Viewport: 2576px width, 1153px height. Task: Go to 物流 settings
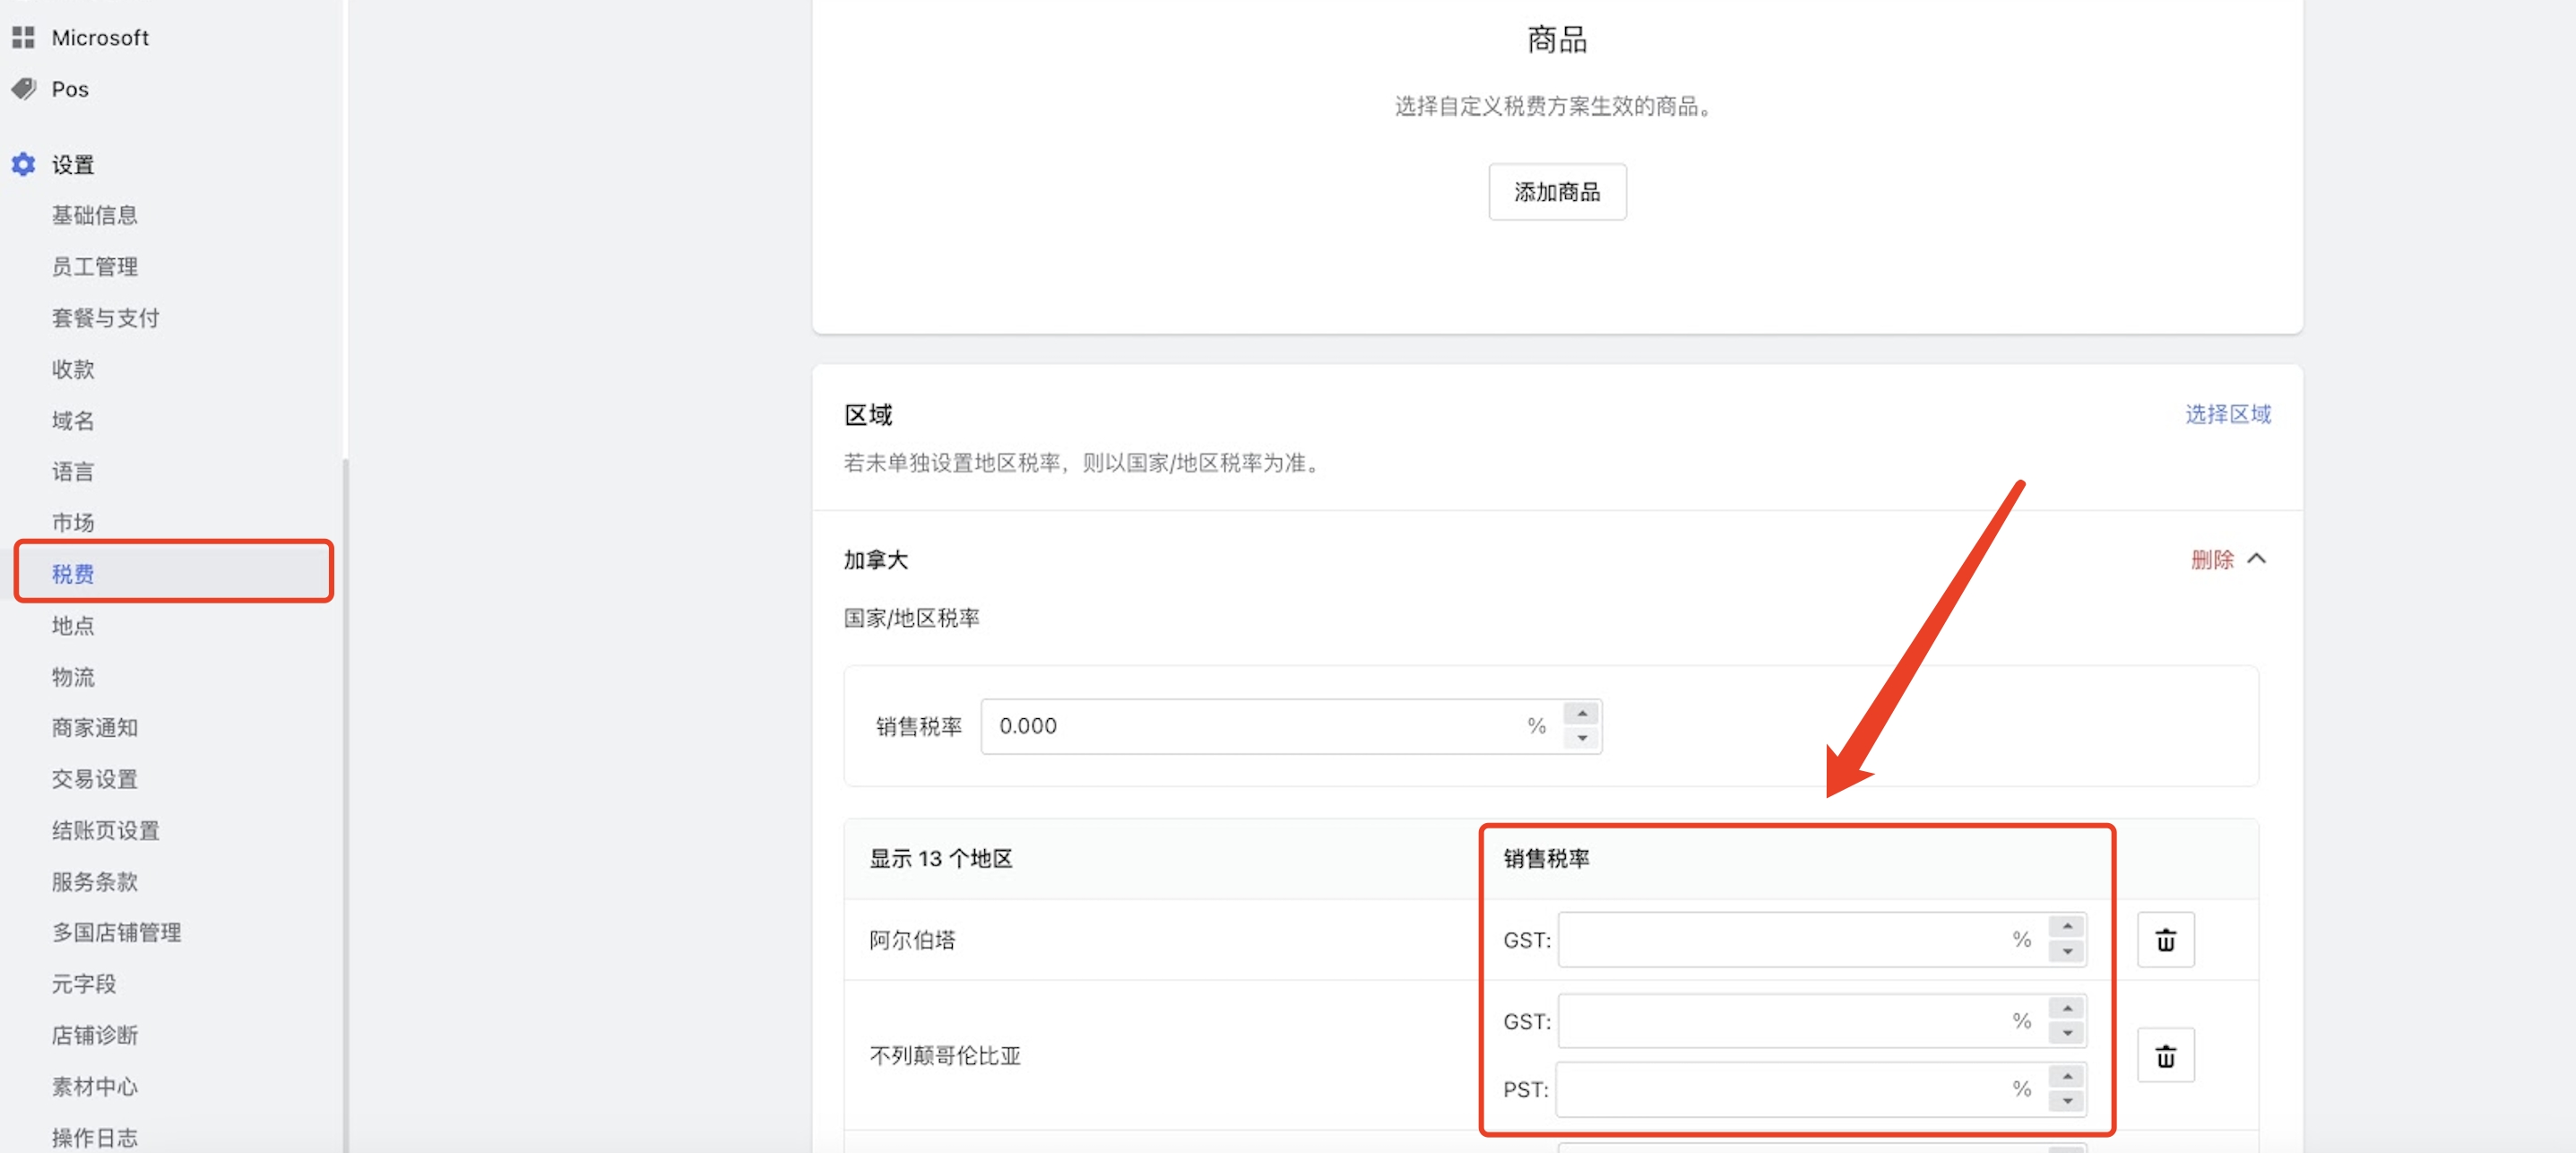pos(73,677)
